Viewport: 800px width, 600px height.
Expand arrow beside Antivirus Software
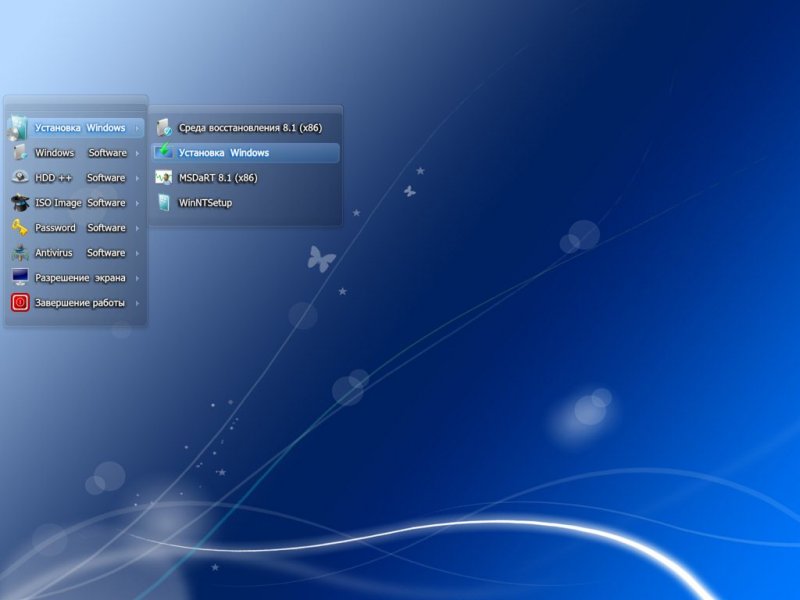[x=137, y=253]
